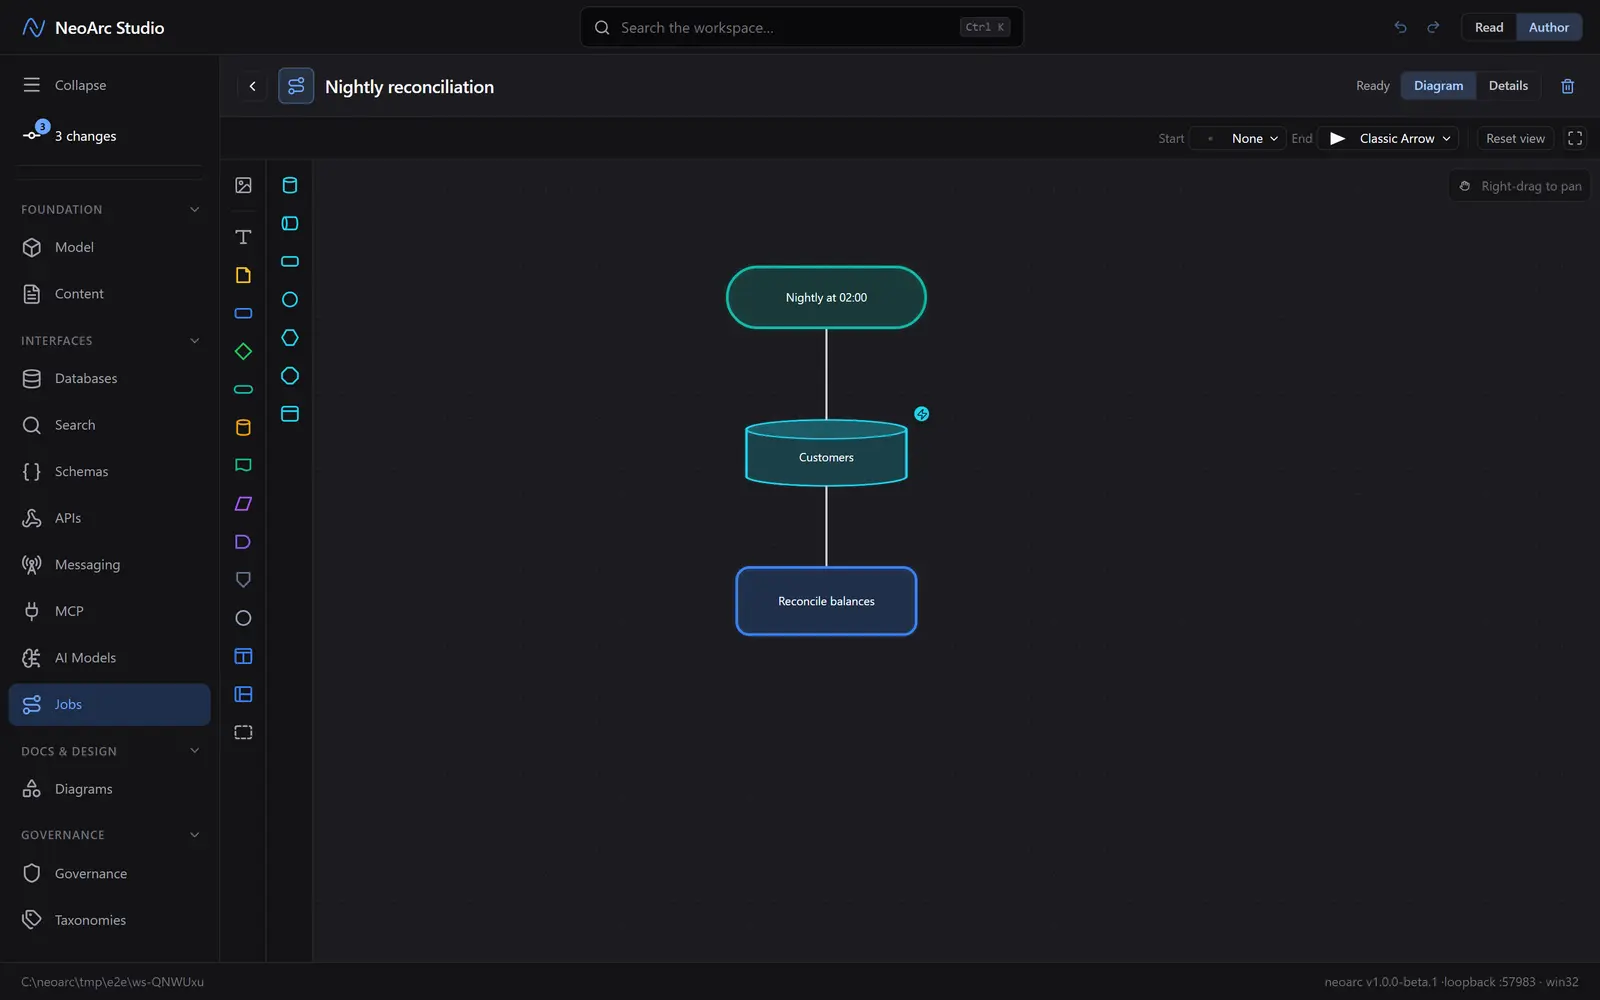Screen dimensions: 1600x1000
Task: View the 3 pending changes
Action: tap(110, 136)
